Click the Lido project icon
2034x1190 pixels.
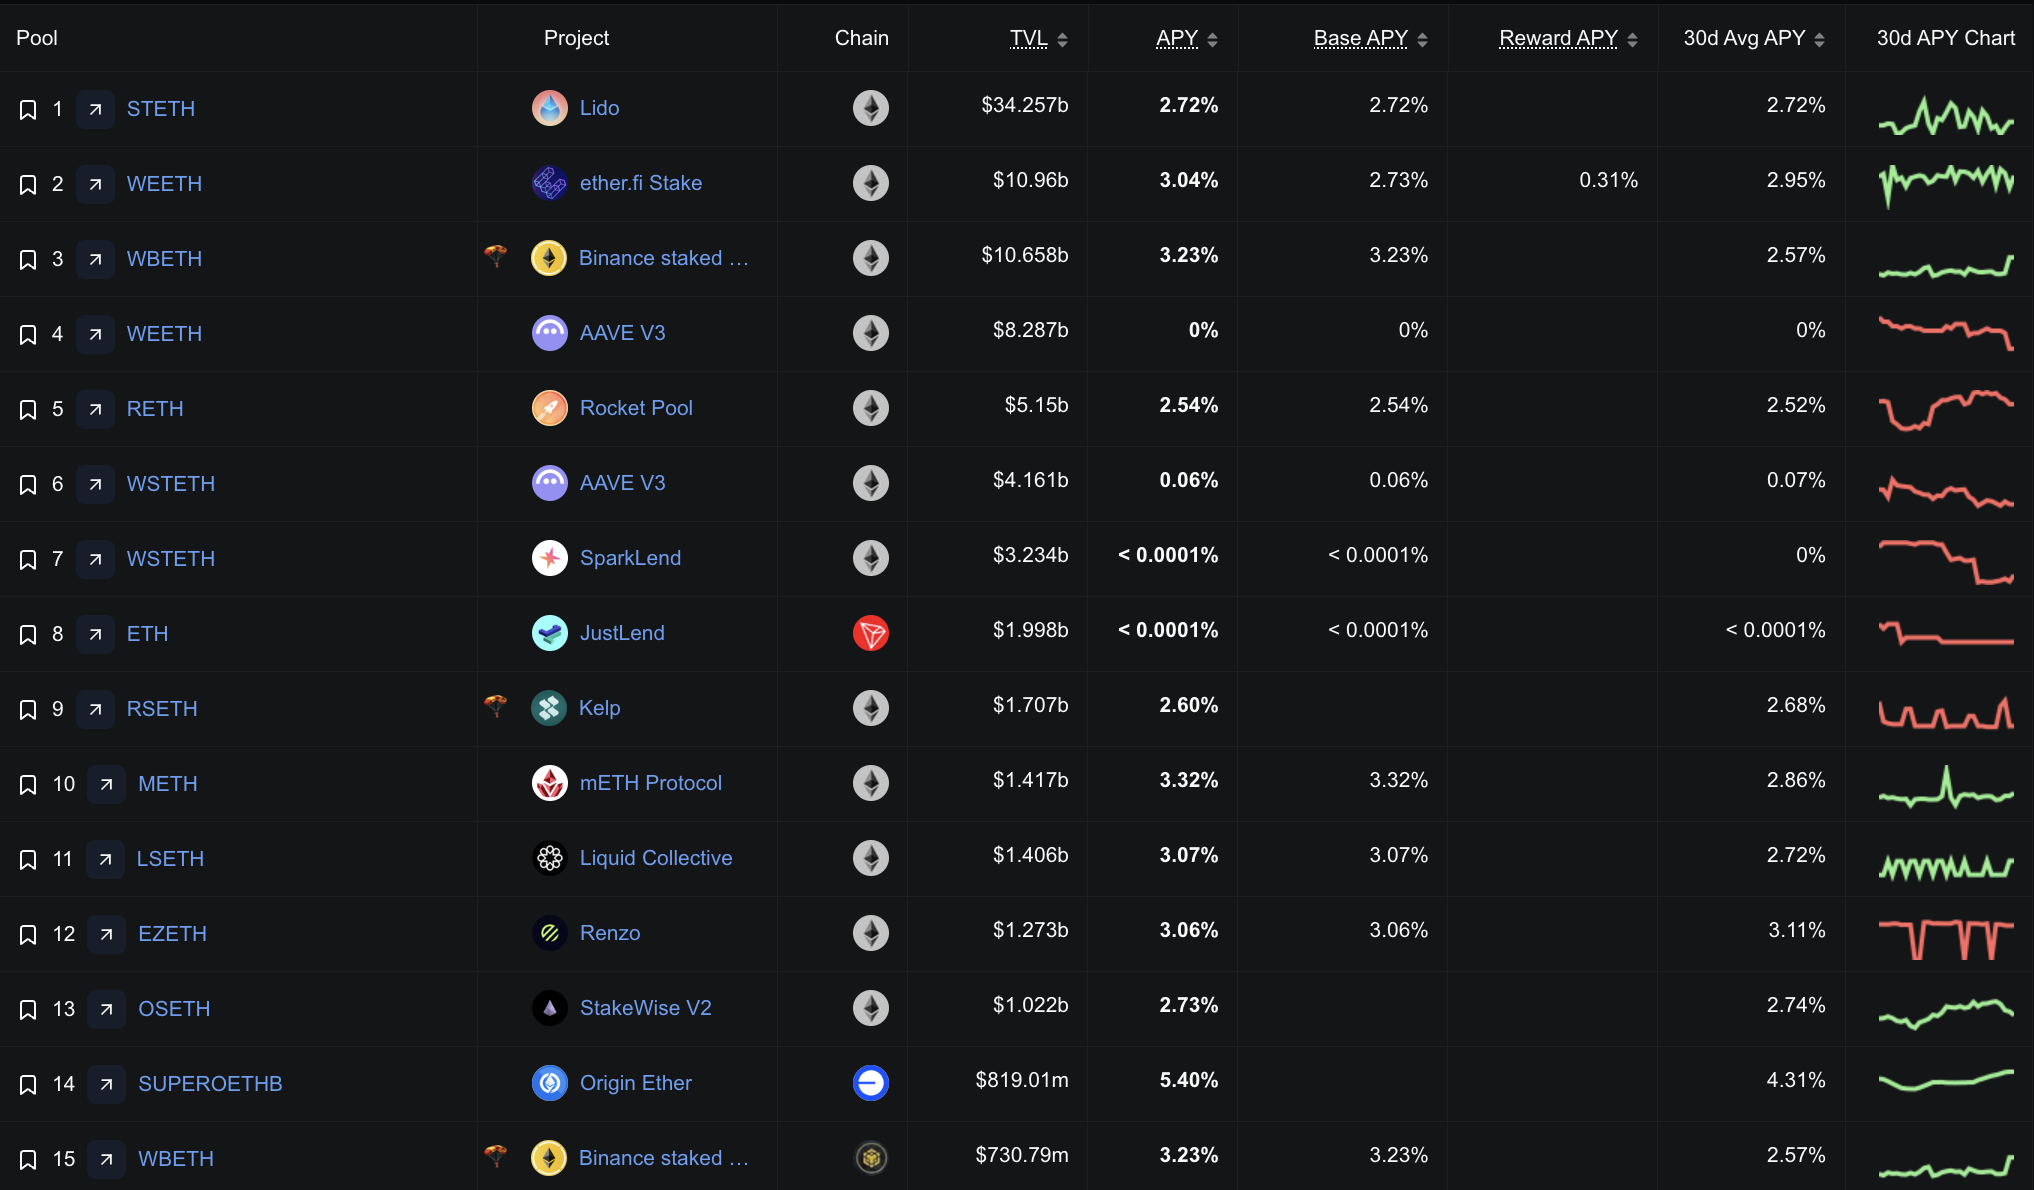[x=550, y=108]
